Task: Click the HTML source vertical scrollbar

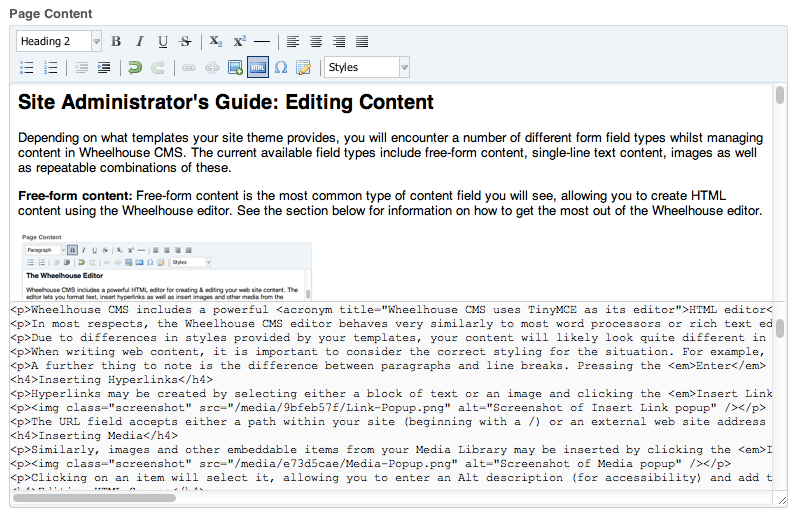Action: [x=780, y=328]
